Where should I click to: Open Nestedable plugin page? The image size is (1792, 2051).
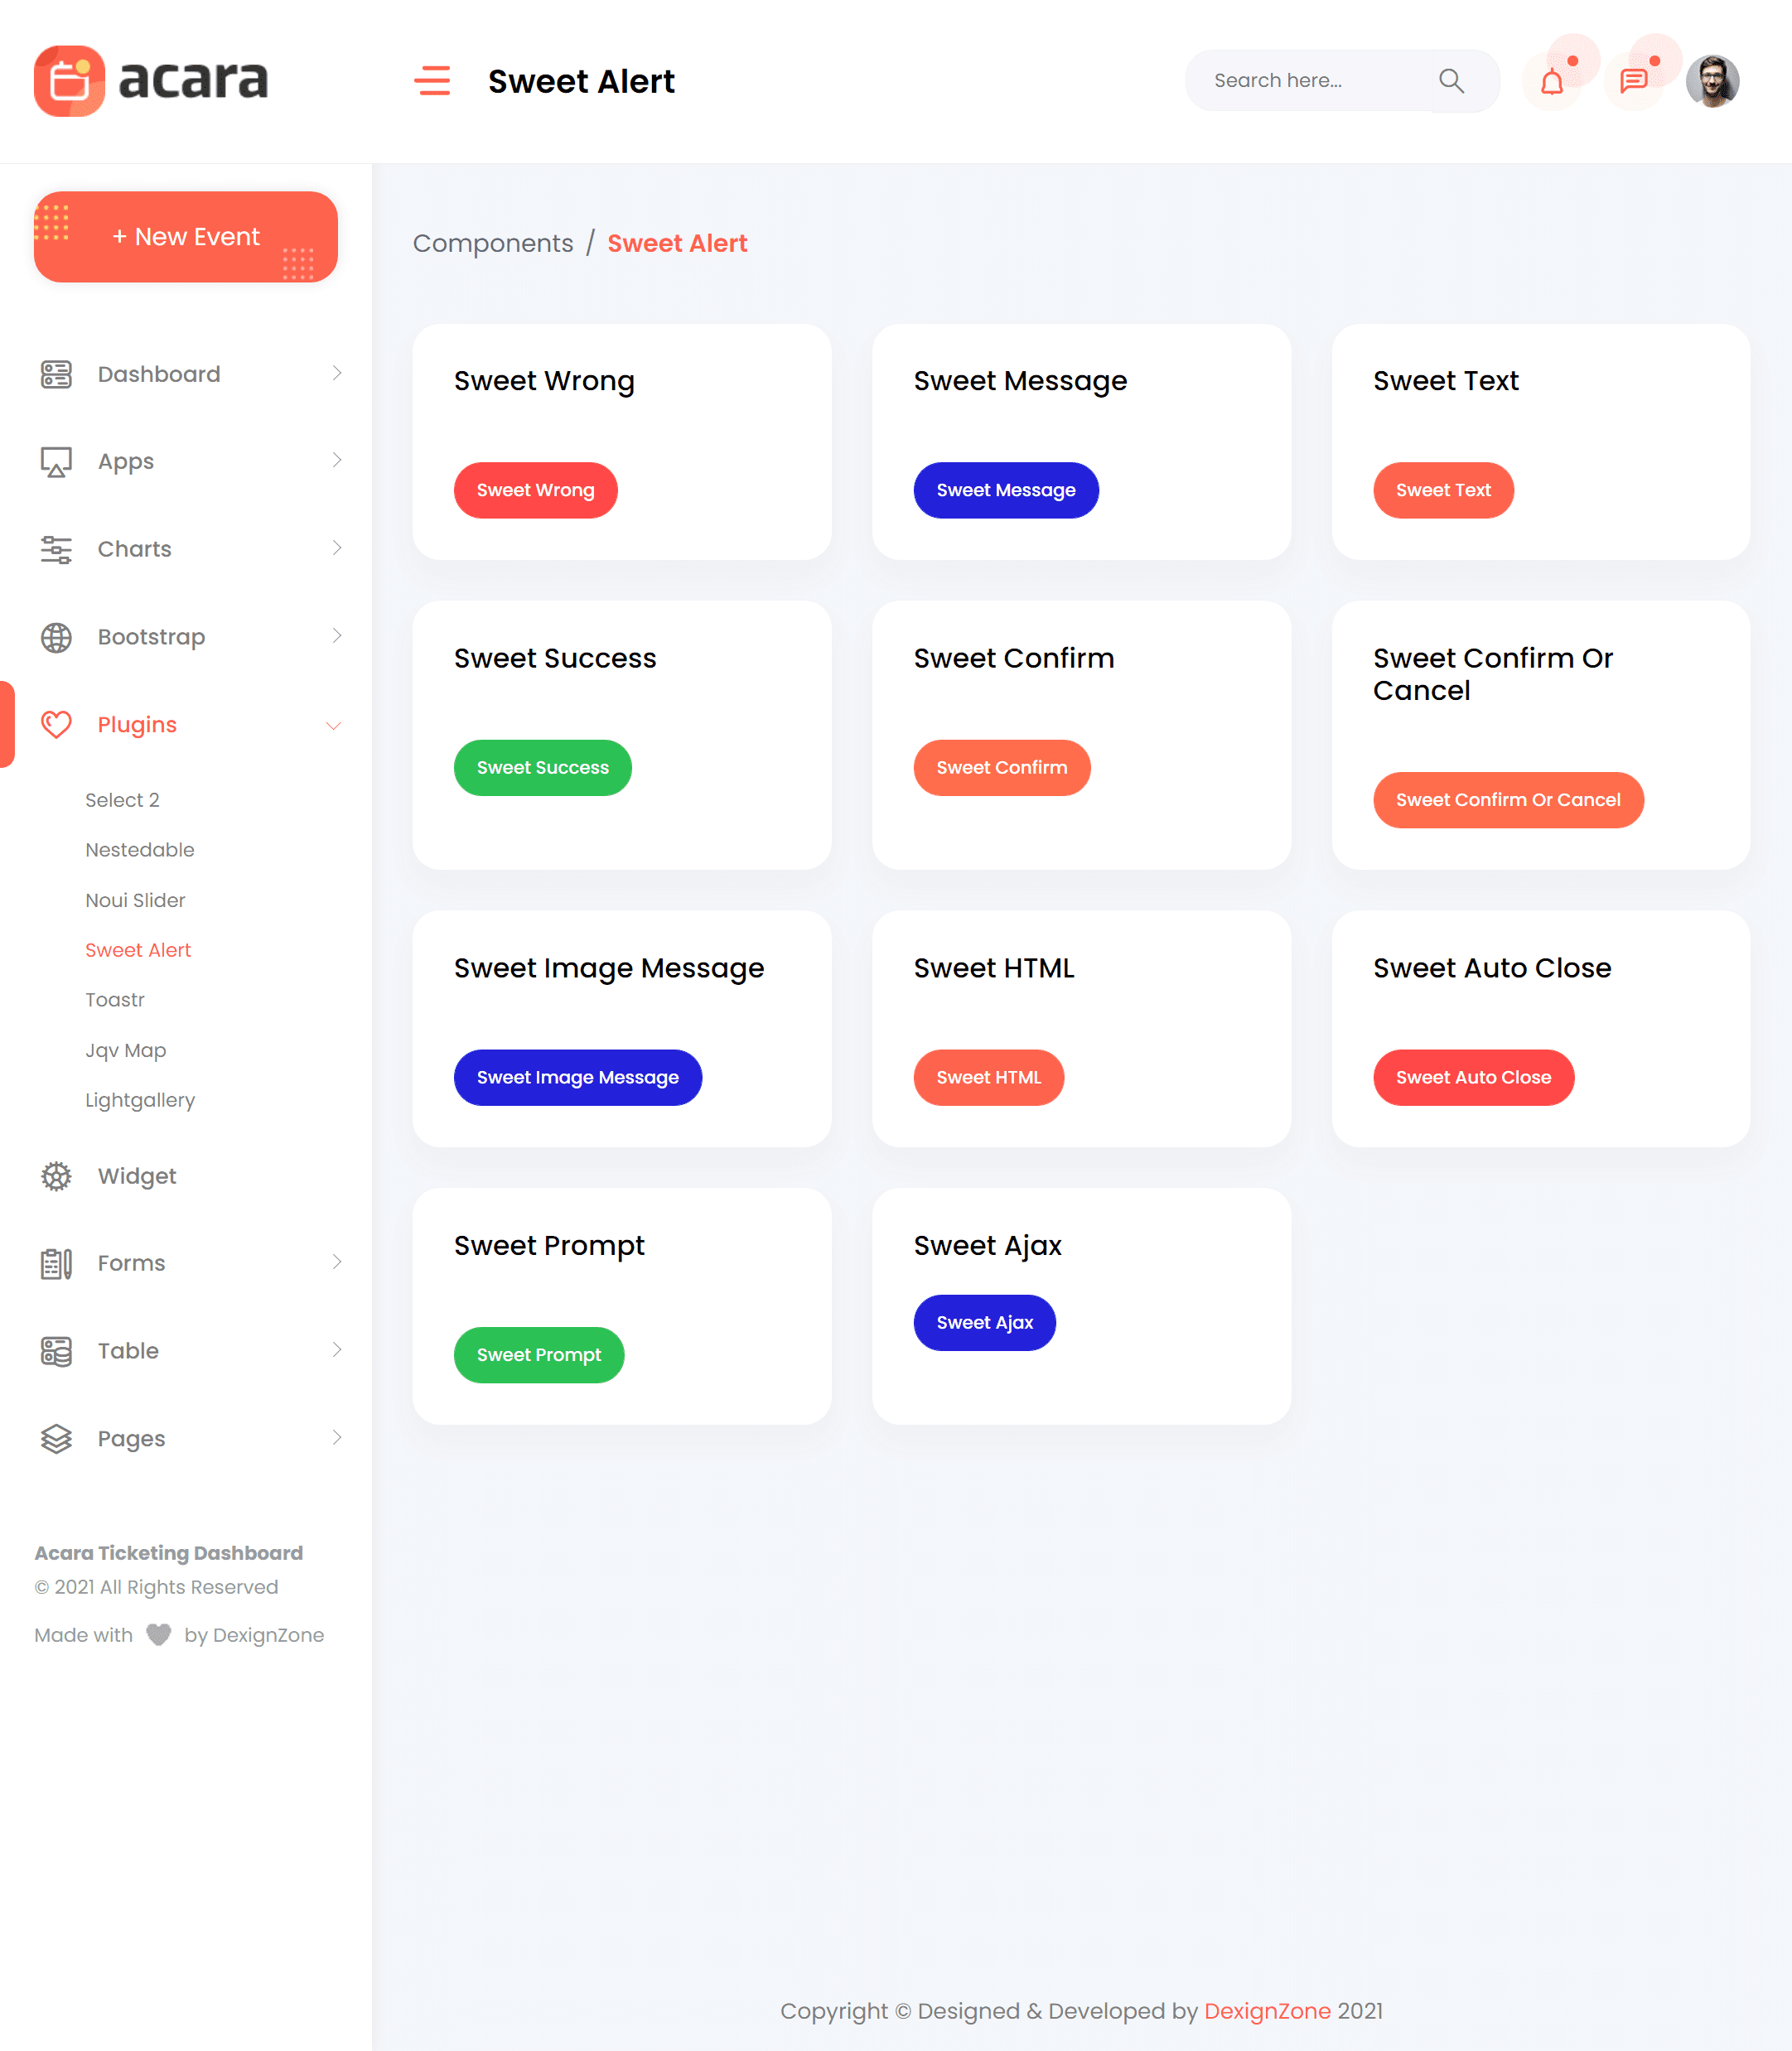(140, 850)
